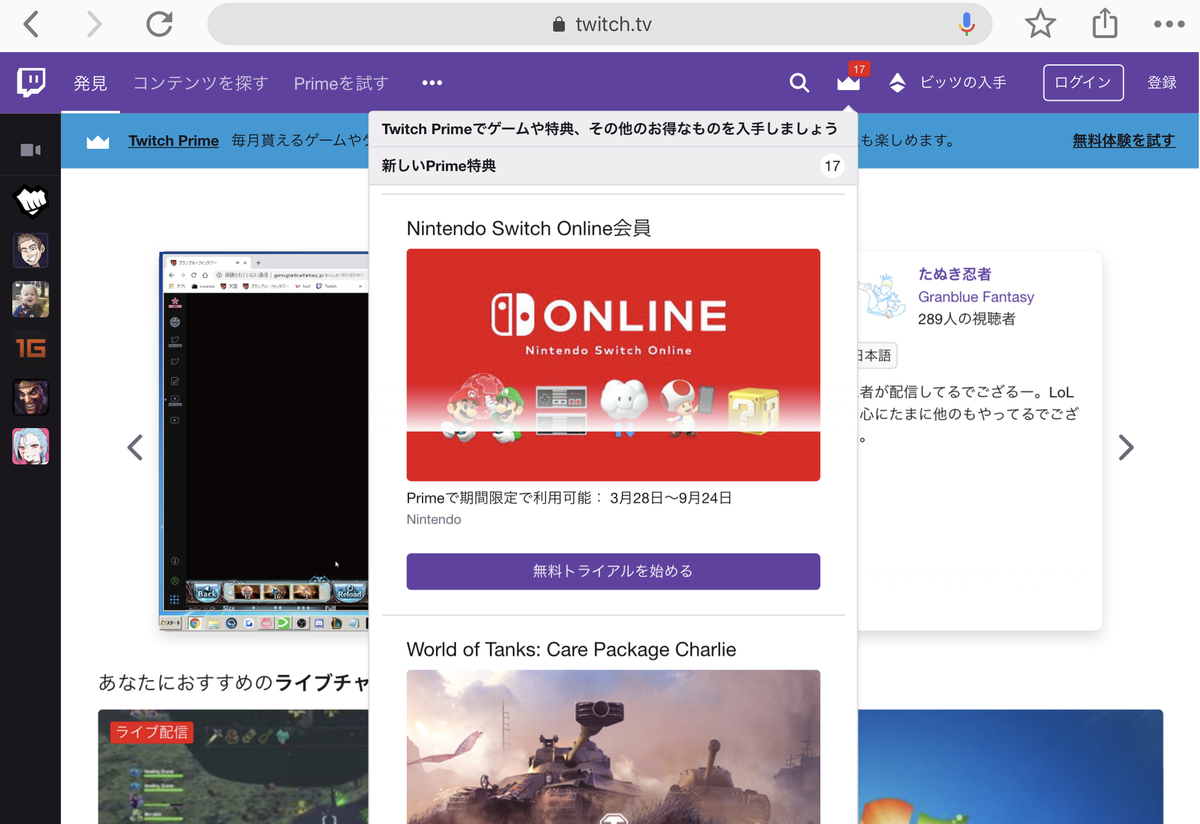1200x824 pixels.
Task: Click the 289人の視聴者 viewer count
Action: point(967,319)
